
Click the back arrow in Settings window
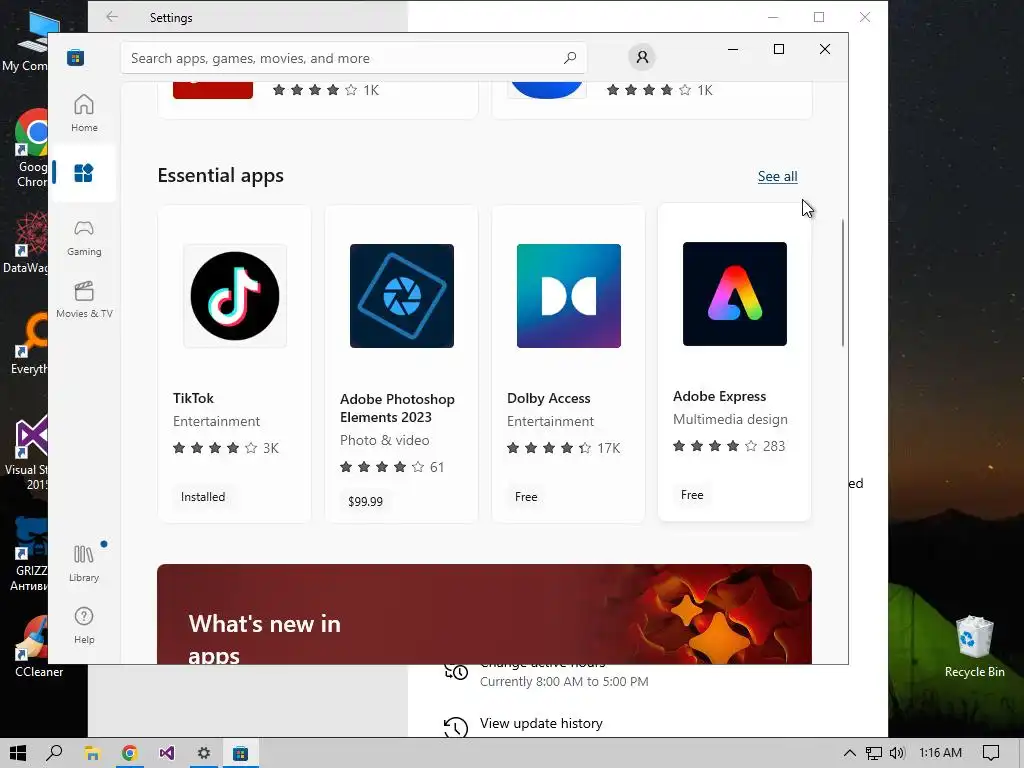tap(112, 17)
